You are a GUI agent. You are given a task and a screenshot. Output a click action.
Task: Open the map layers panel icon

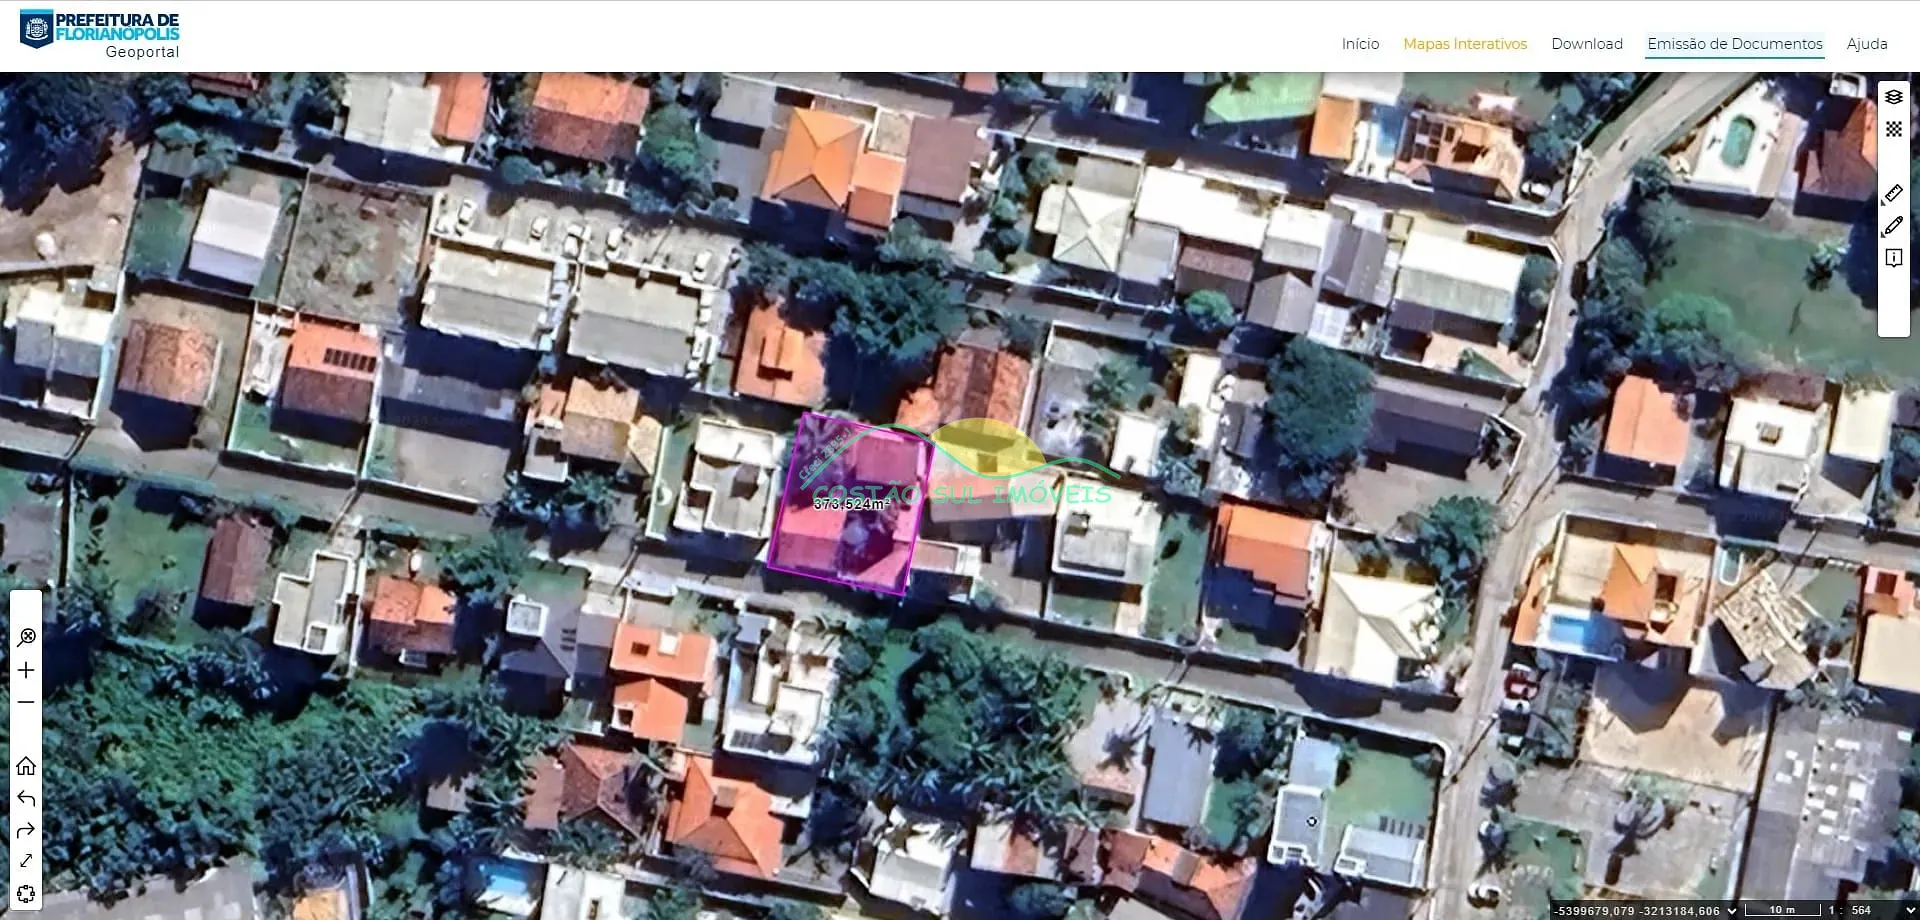coord(1893,97)
